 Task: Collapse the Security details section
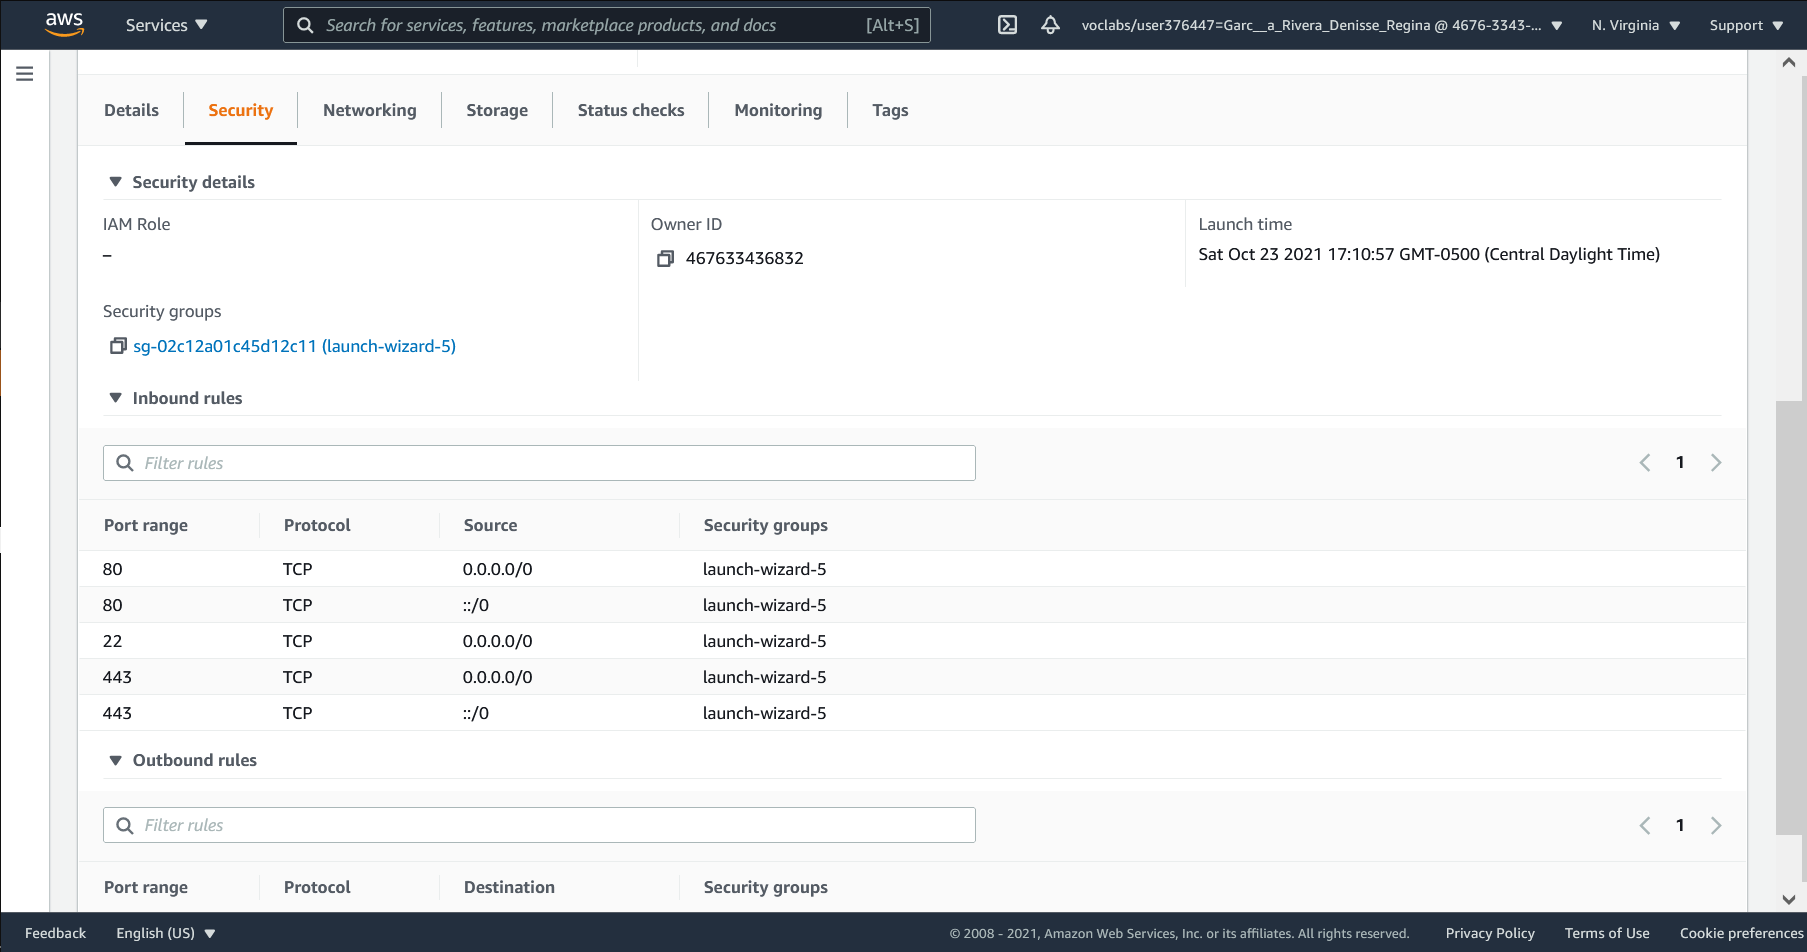click(x=115, y=181)
